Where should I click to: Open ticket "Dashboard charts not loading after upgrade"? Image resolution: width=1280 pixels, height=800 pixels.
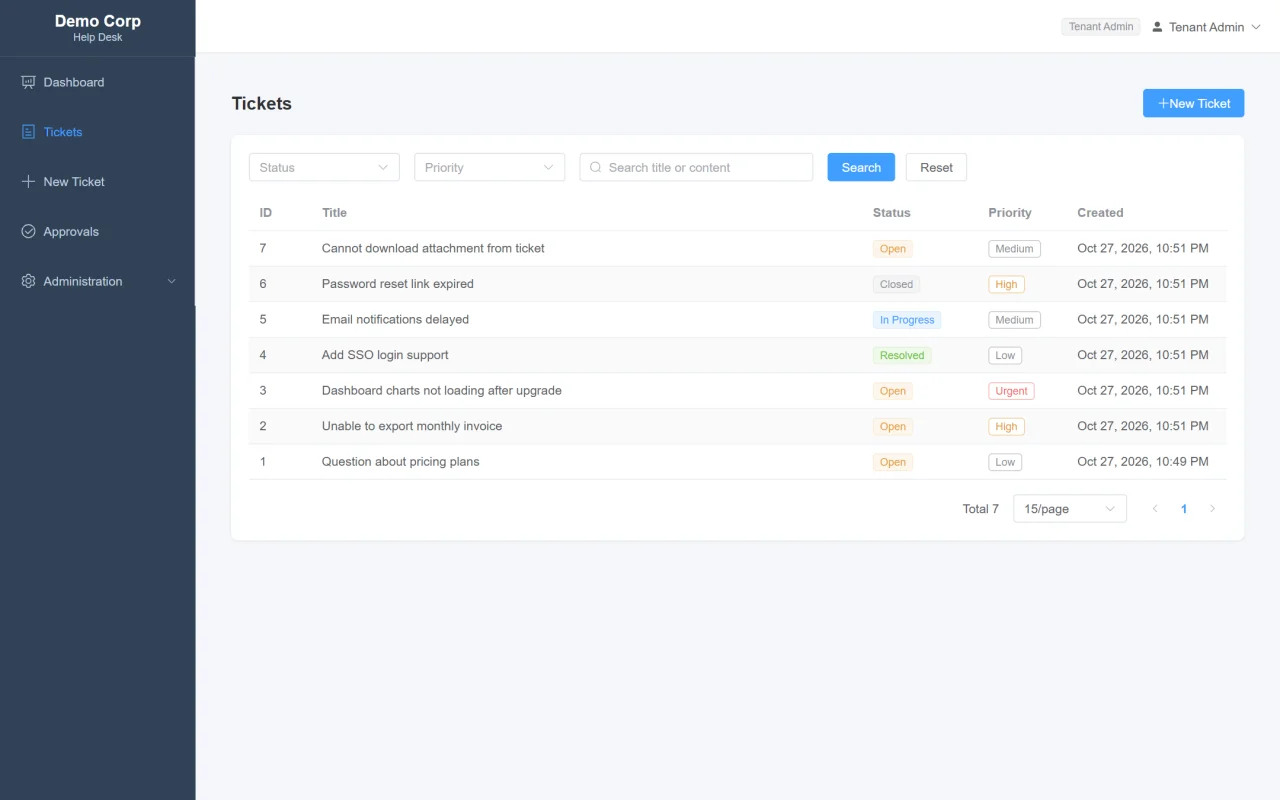pos(441,391)
